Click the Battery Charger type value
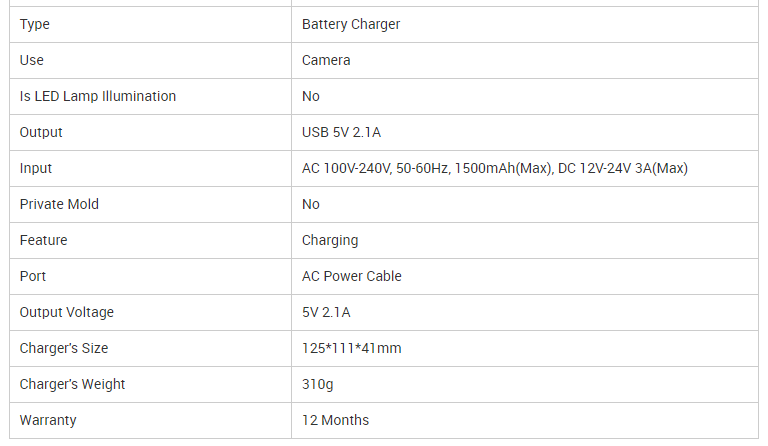 tap(351, 24)
